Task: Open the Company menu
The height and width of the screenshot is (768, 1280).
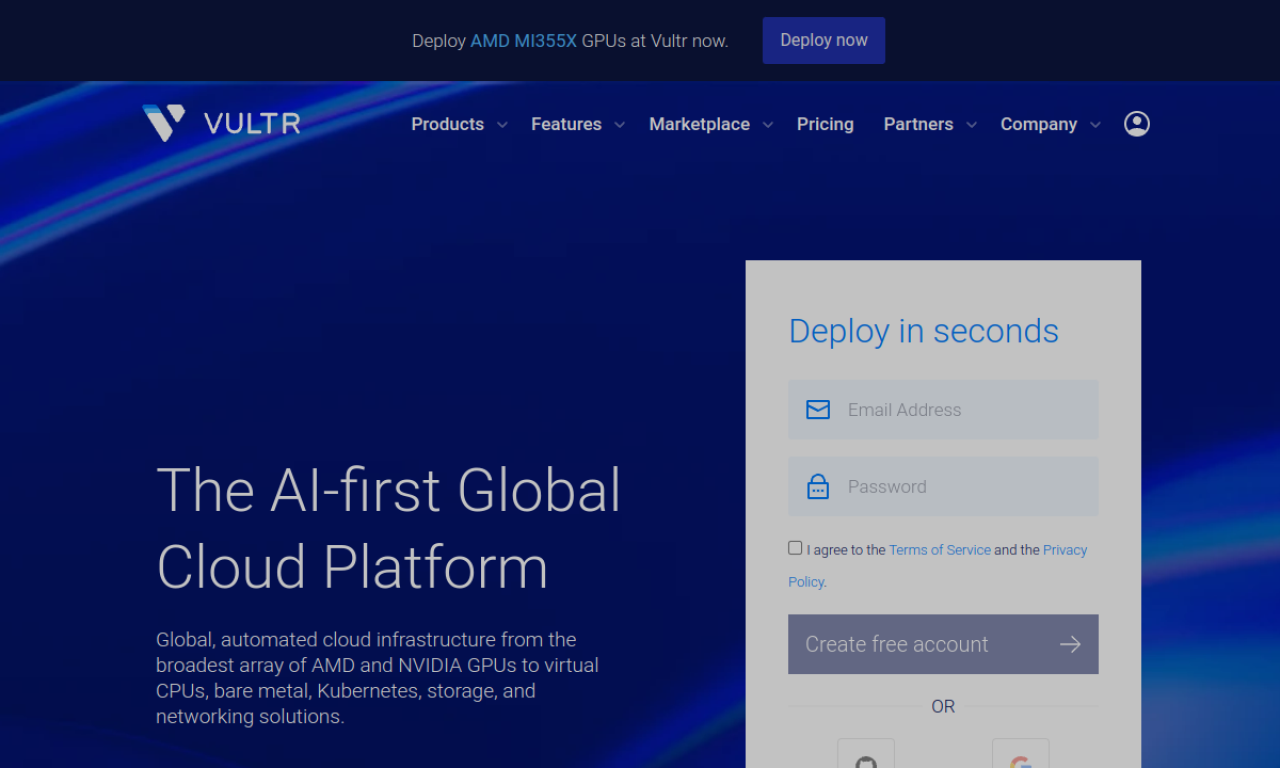Action: coord(1038,124)
